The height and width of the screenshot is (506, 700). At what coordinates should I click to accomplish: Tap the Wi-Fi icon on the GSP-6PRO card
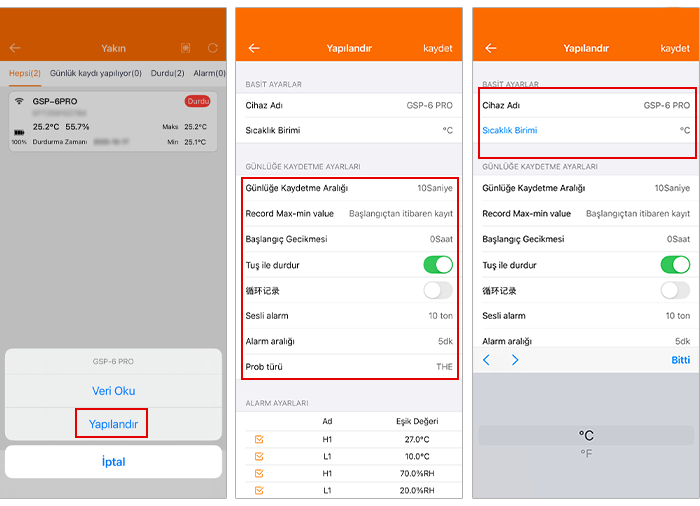coord(18,102)
